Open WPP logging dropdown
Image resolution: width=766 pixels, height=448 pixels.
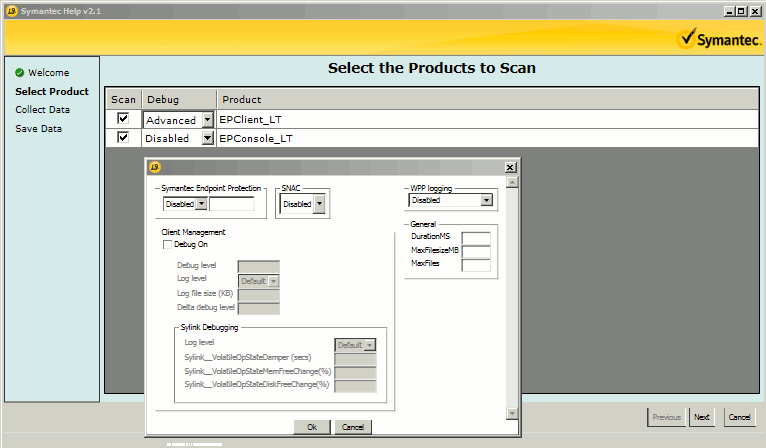coord(486,200)
